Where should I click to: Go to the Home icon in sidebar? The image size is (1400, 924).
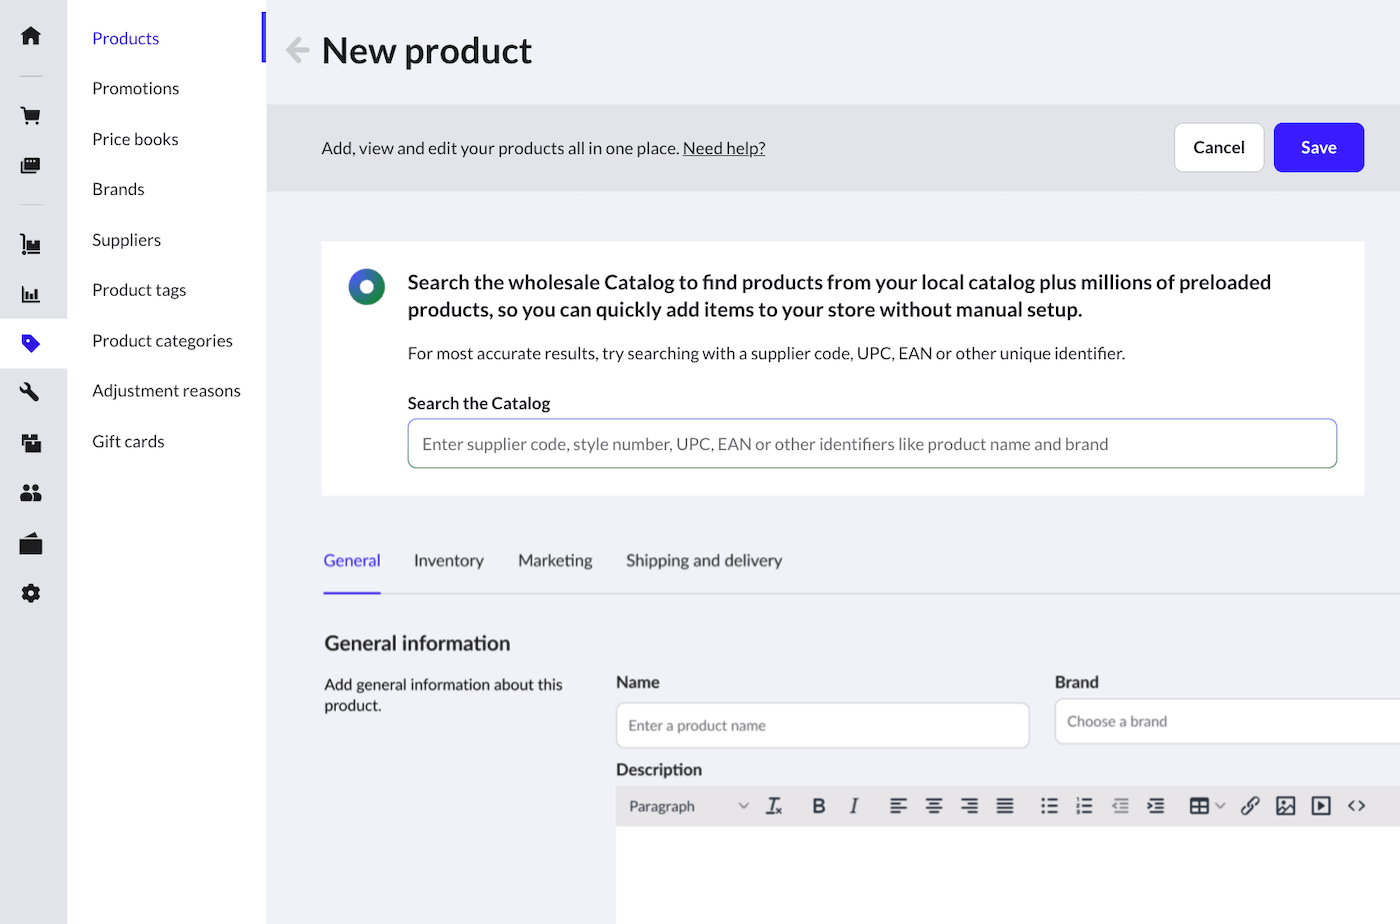[x=31, y=36]
